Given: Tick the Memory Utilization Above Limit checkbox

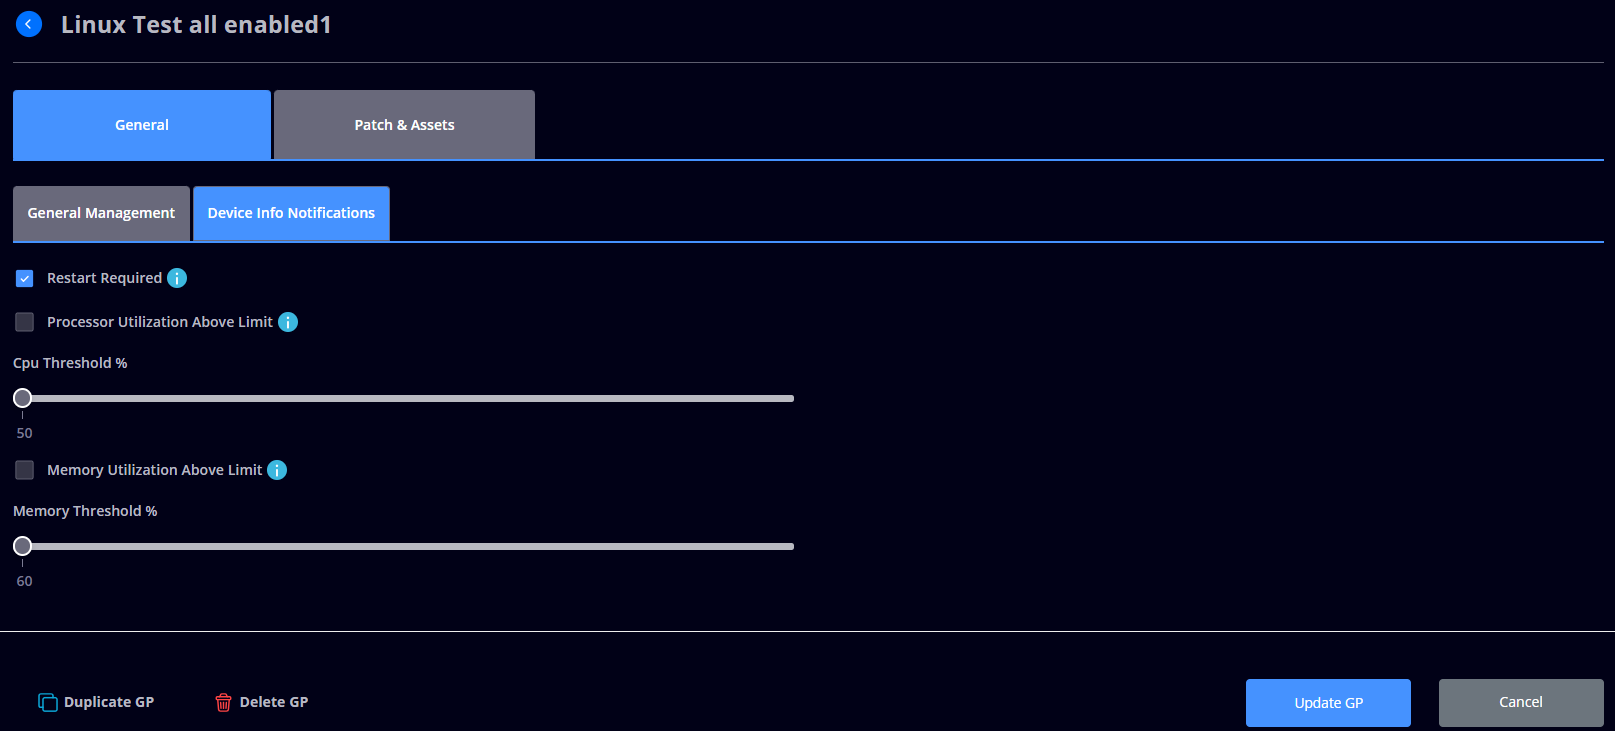Looking at the screenshot, I should (x=25, y=470).
